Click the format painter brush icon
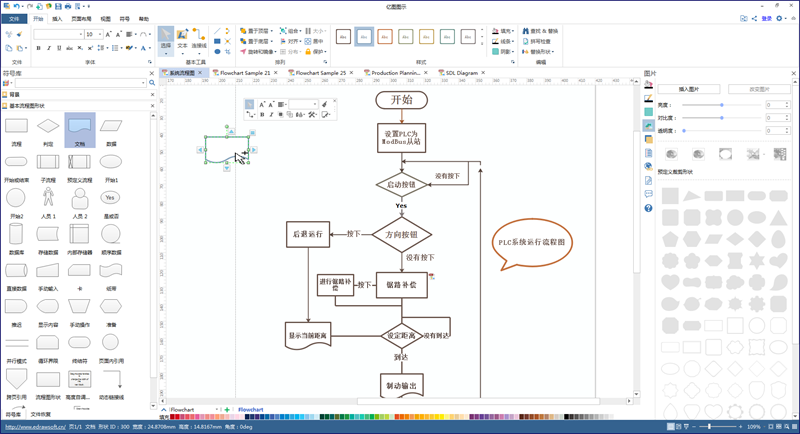The width and height of the screenshot is (800, 434). click(19, 34)
